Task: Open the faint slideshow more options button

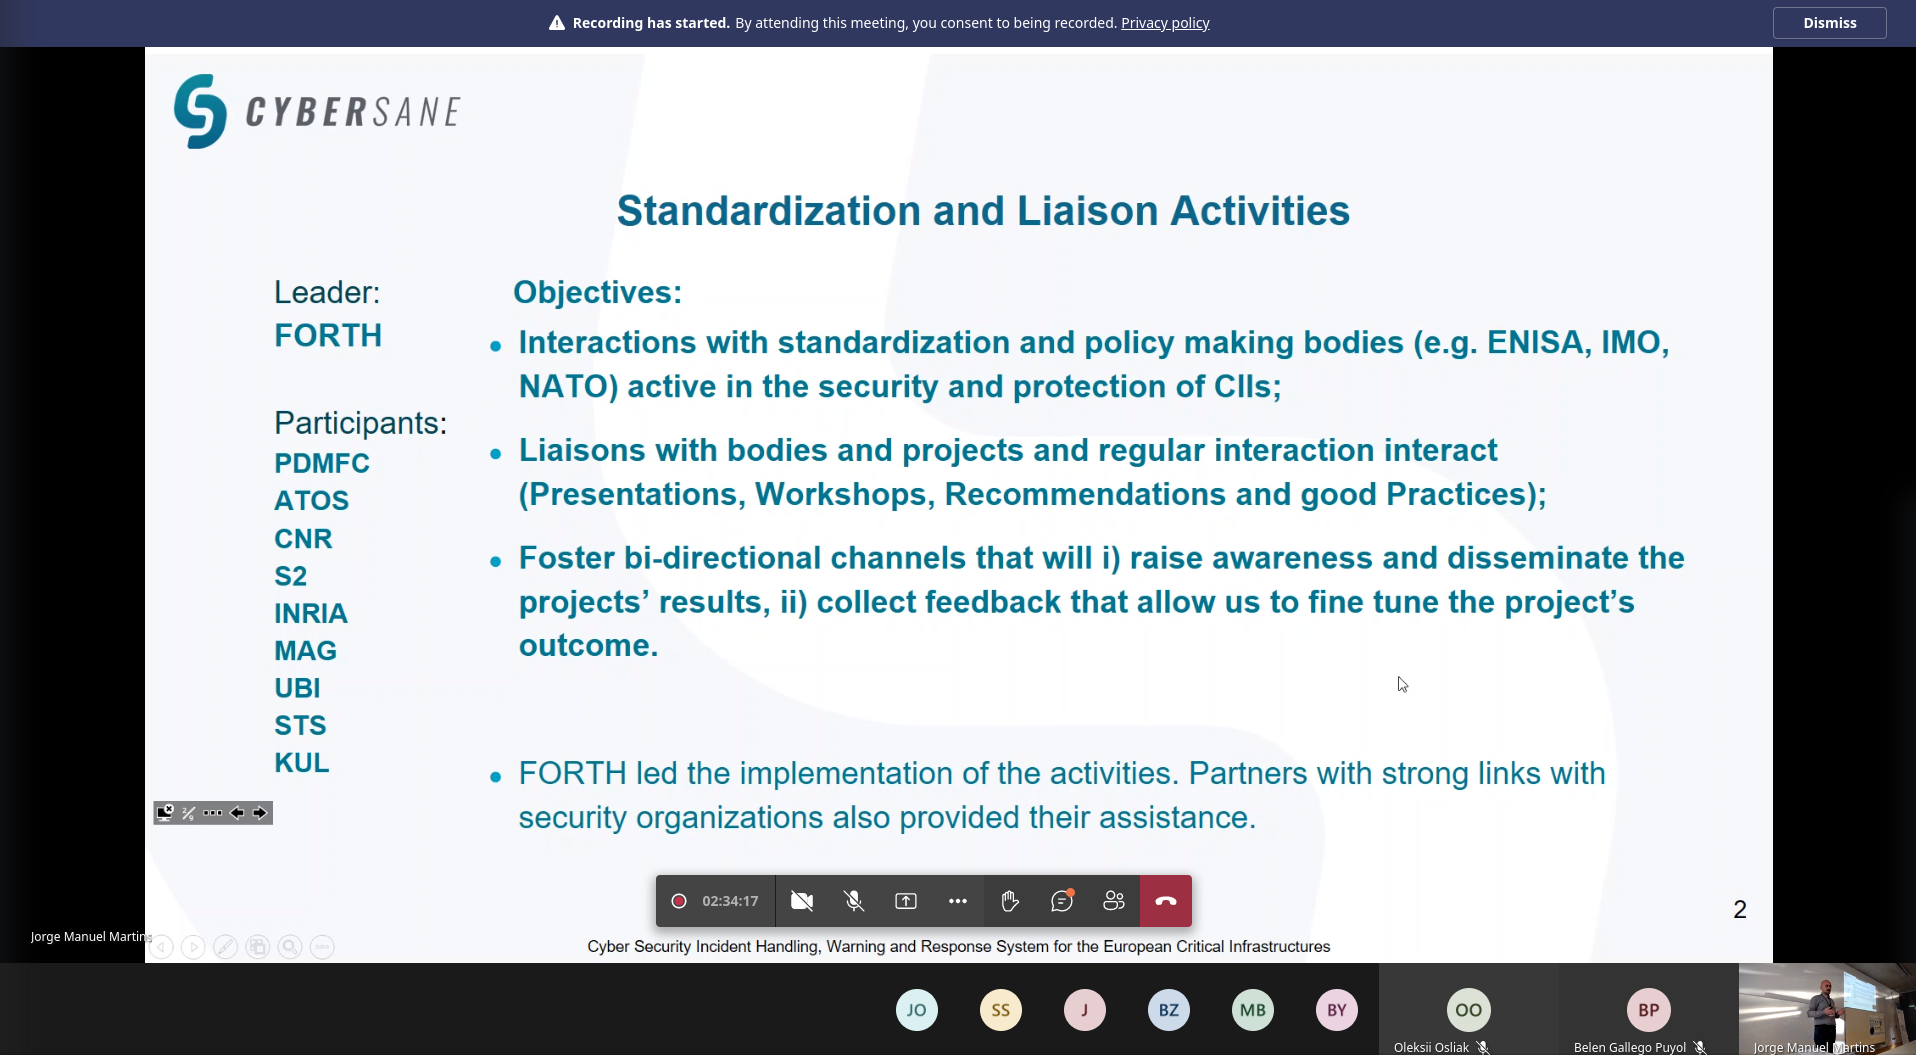Action: 322,947
